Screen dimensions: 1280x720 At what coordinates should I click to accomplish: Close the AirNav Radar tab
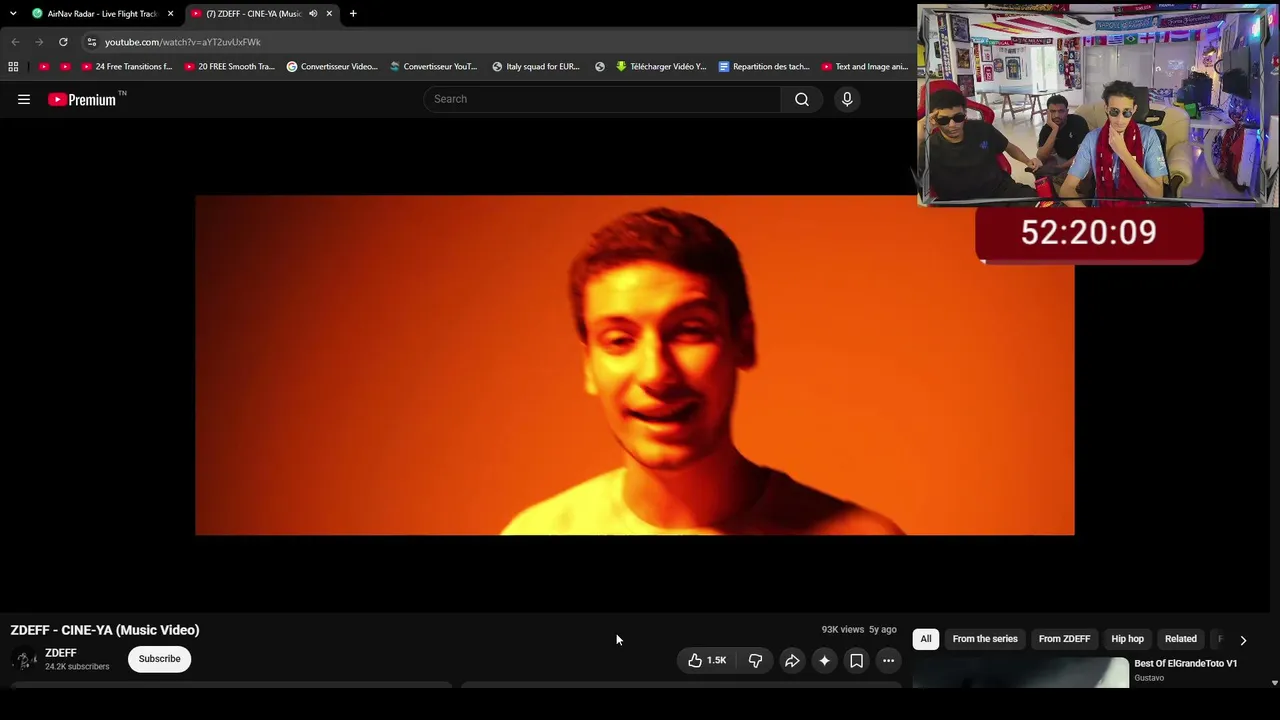tap(170, 14)
